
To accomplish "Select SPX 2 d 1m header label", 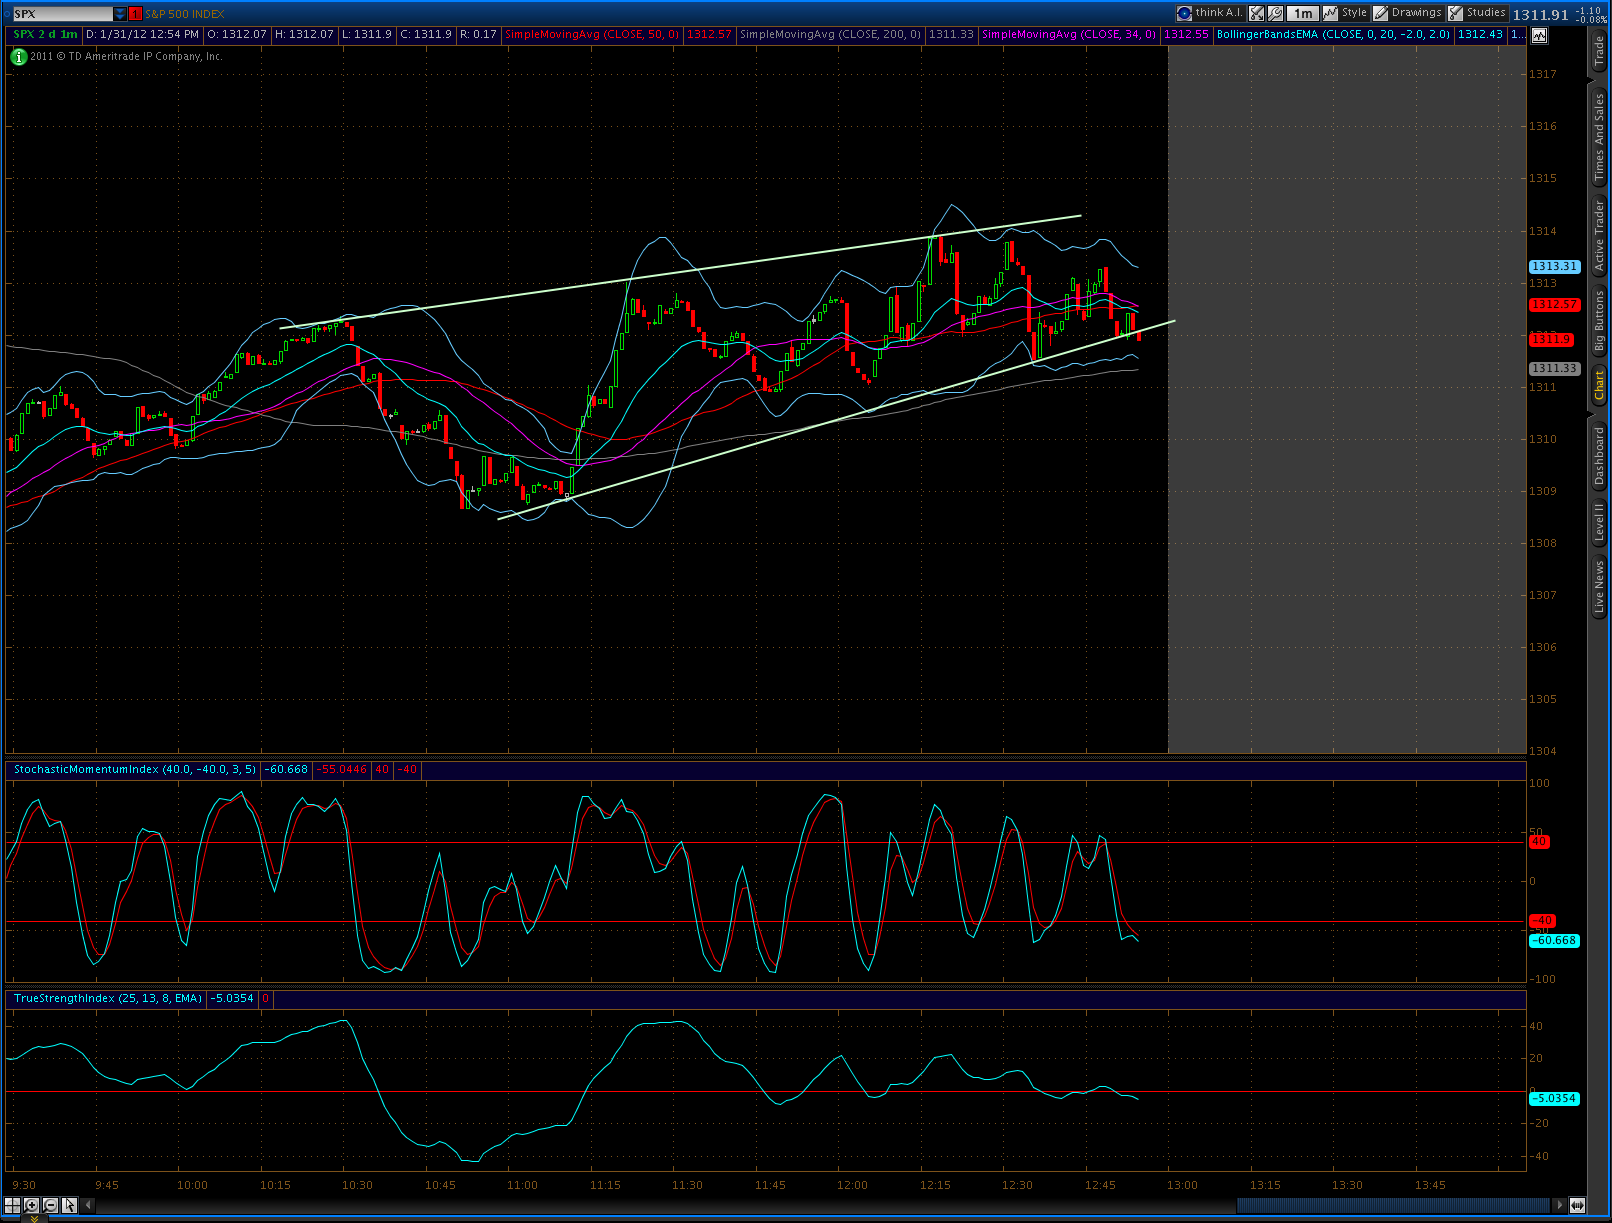I will (x=45, y=34).
